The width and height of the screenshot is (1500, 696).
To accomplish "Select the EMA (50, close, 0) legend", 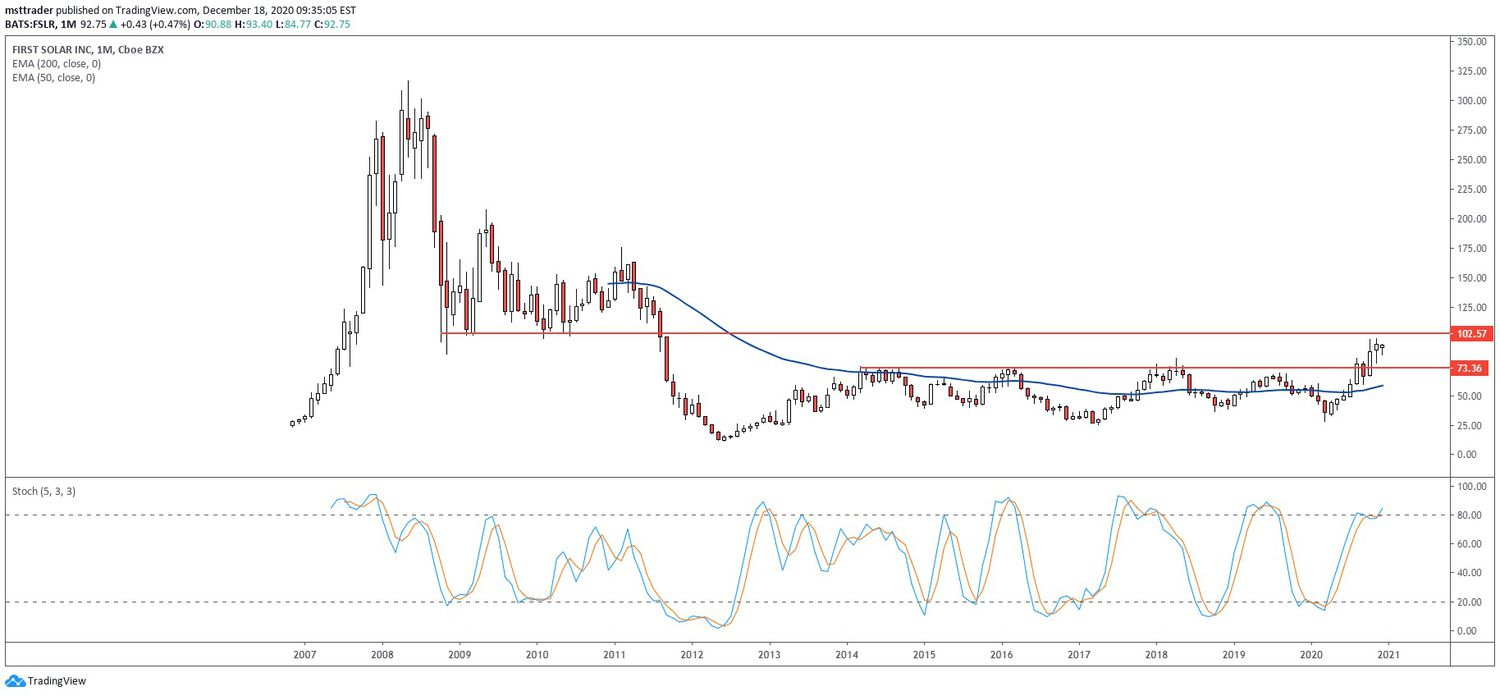I will [53, 77].
